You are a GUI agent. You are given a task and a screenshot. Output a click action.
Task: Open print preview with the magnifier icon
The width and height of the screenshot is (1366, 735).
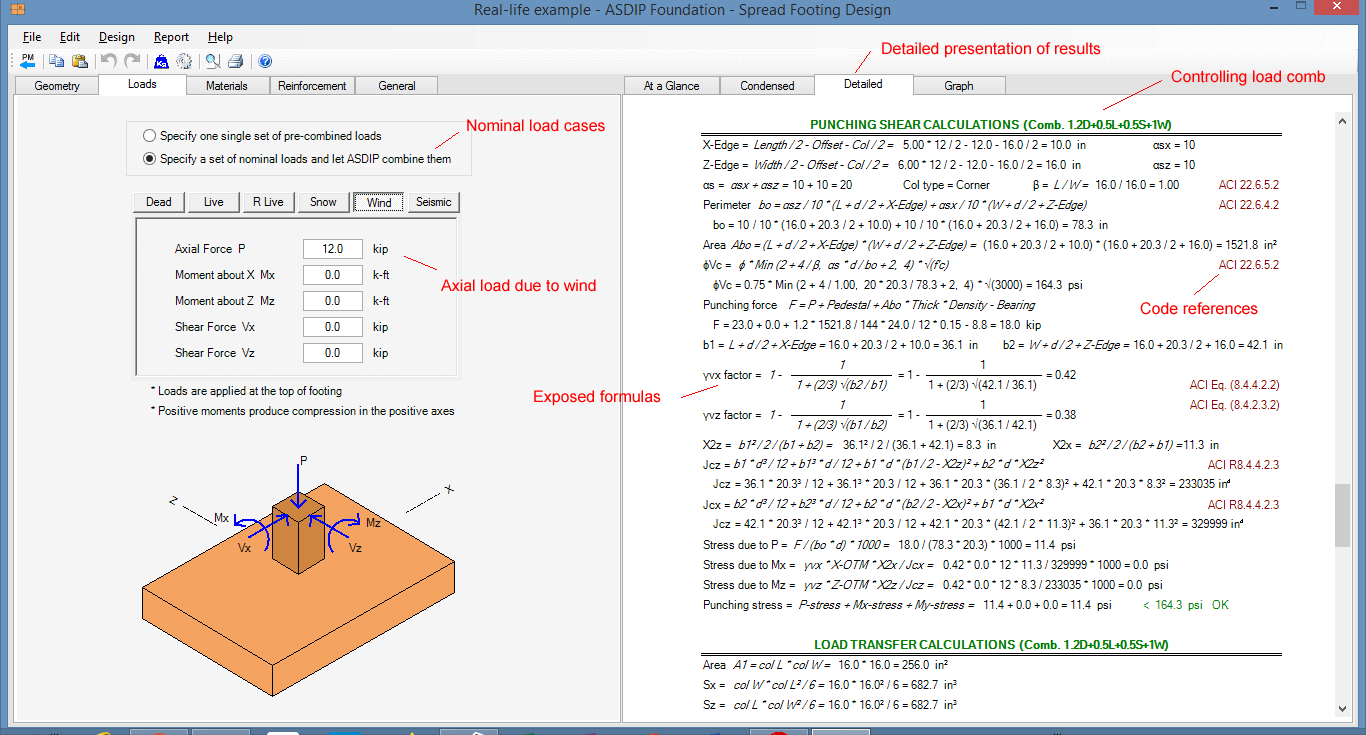click(x=213, y=61)
